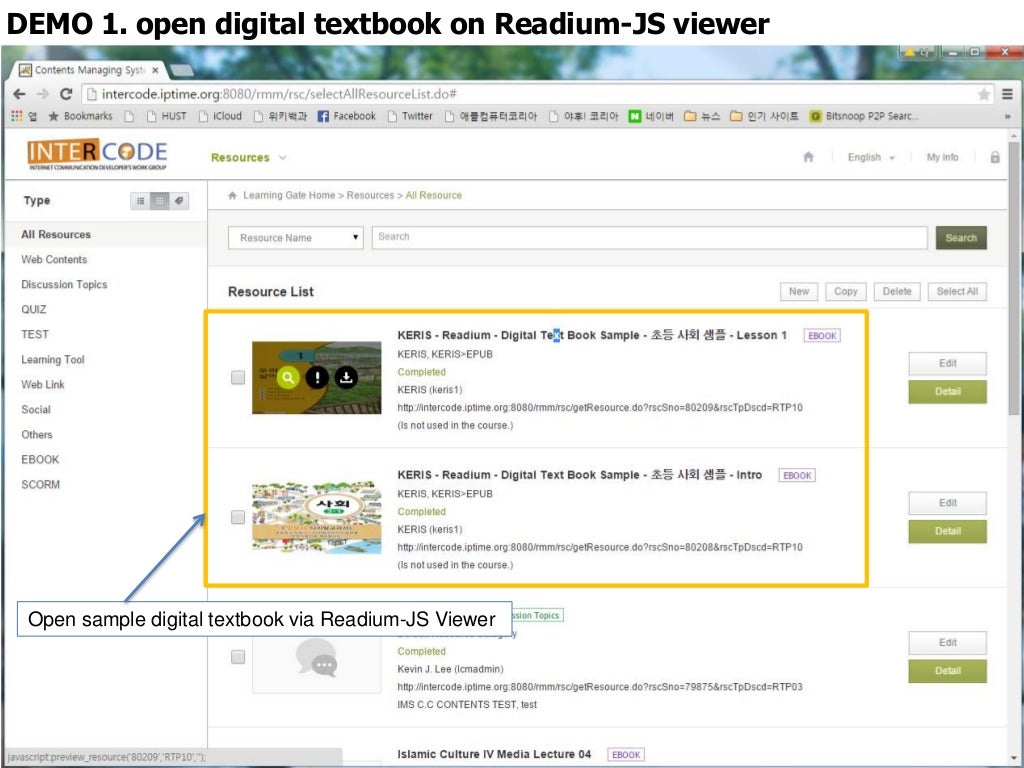Click the Intro textbook cover thumbnail
This screenshot has width=1024, height=768.
pyautogui.click(x=317, y=517)
